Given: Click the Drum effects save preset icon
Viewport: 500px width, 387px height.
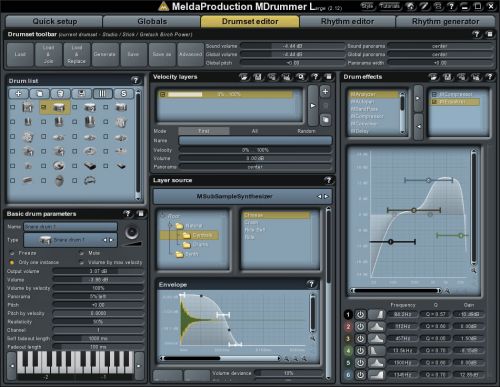Looking at the screenshot, I should [447, 77].
